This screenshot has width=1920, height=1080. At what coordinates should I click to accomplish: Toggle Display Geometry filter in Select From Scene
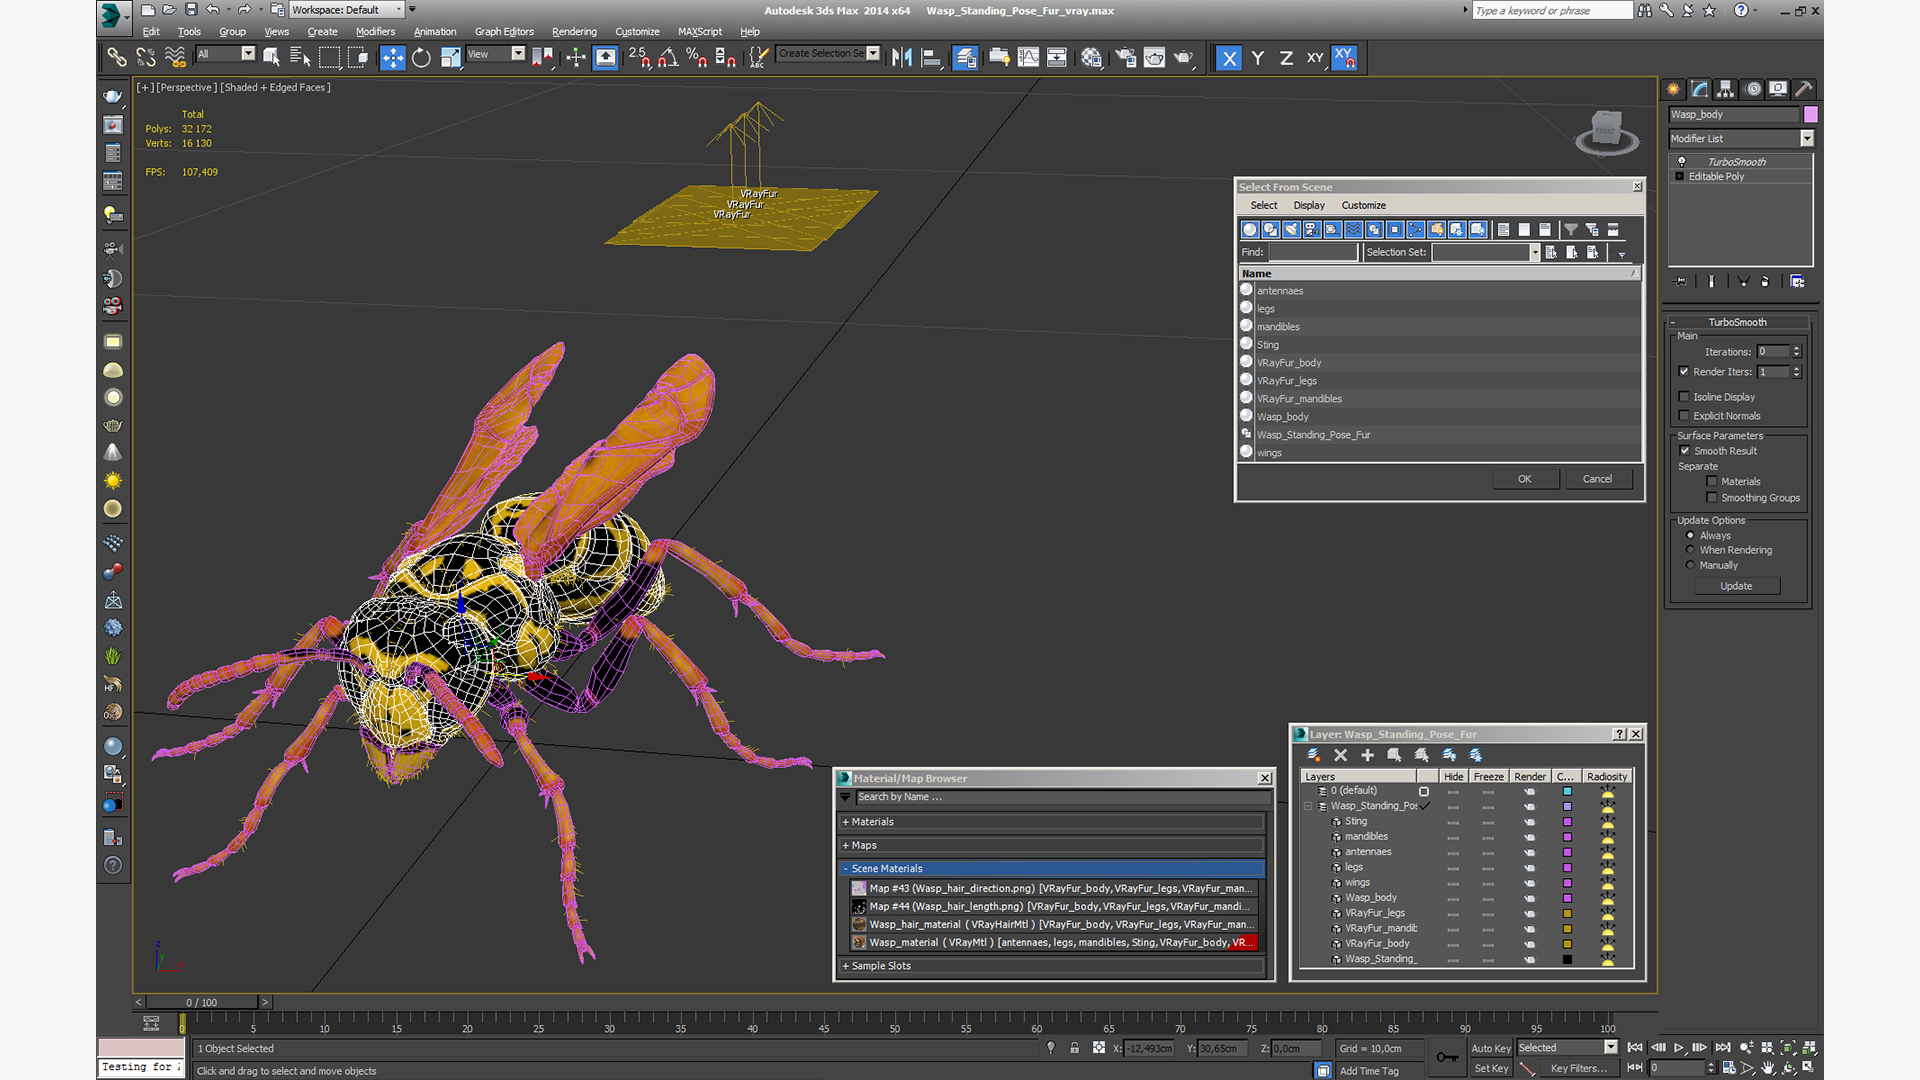[x=1250, y=230]
